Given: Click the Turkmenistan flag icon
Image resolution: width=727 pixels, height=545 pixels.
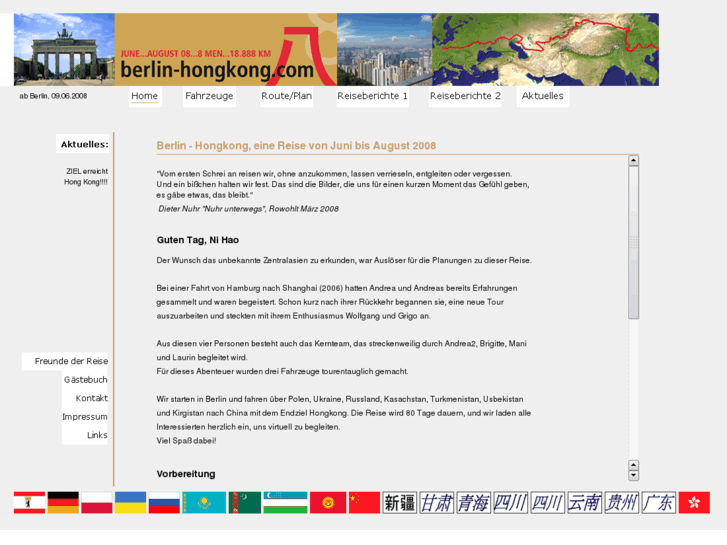Looking at the screenshot, I should (x=245, y=502).
